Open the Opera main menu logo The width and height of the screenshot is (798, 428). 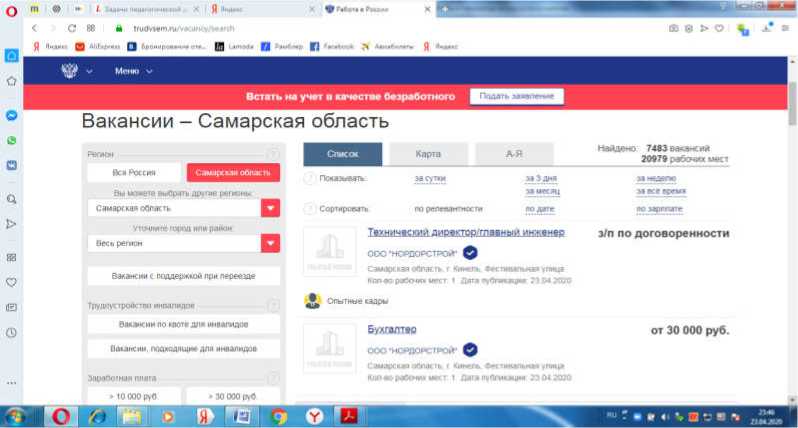pyautogui.click(x=11, y=11)
